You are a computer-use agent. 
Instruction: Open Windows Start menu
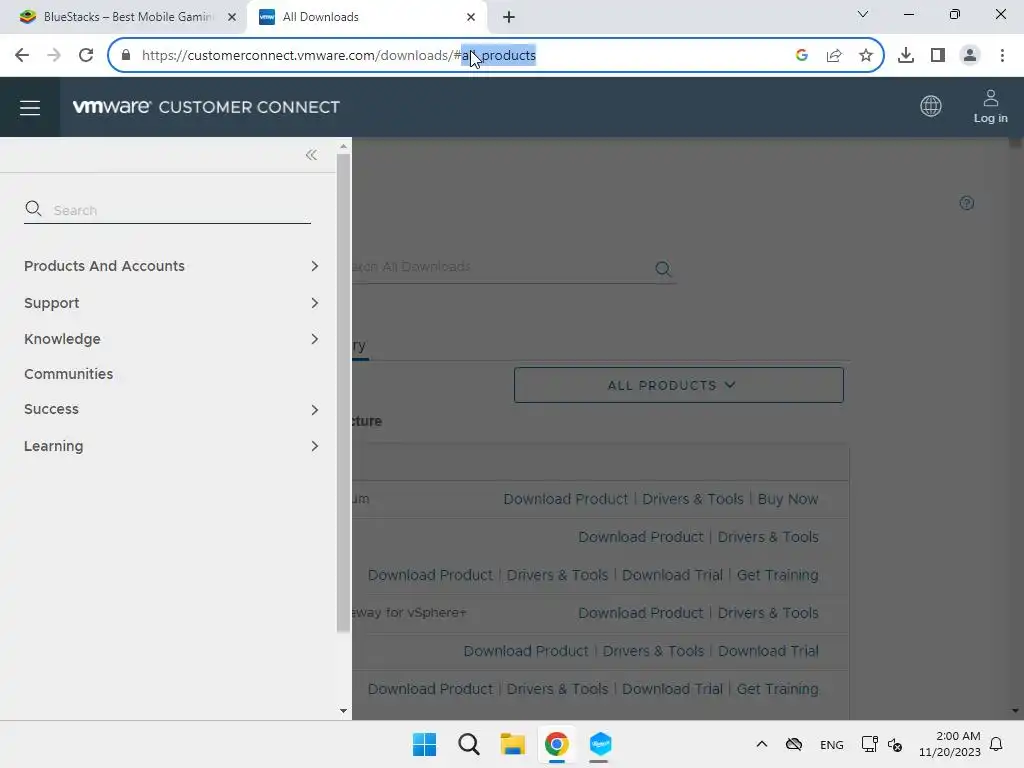tap(424, 744)
